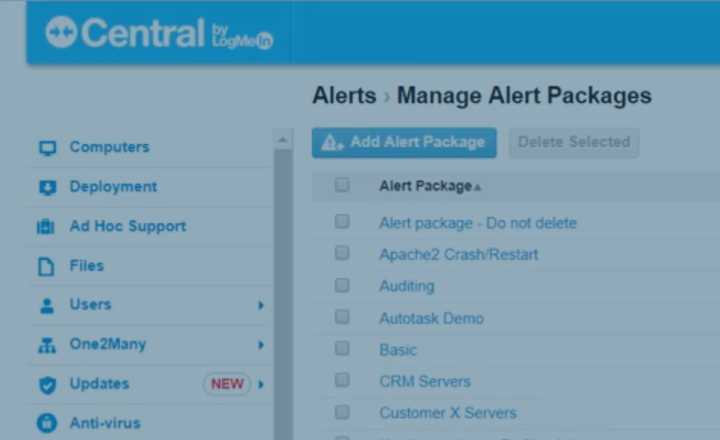Open Deployment via its download icon
This screenshot has height=440, width=720.
click(x=47, y=187)
